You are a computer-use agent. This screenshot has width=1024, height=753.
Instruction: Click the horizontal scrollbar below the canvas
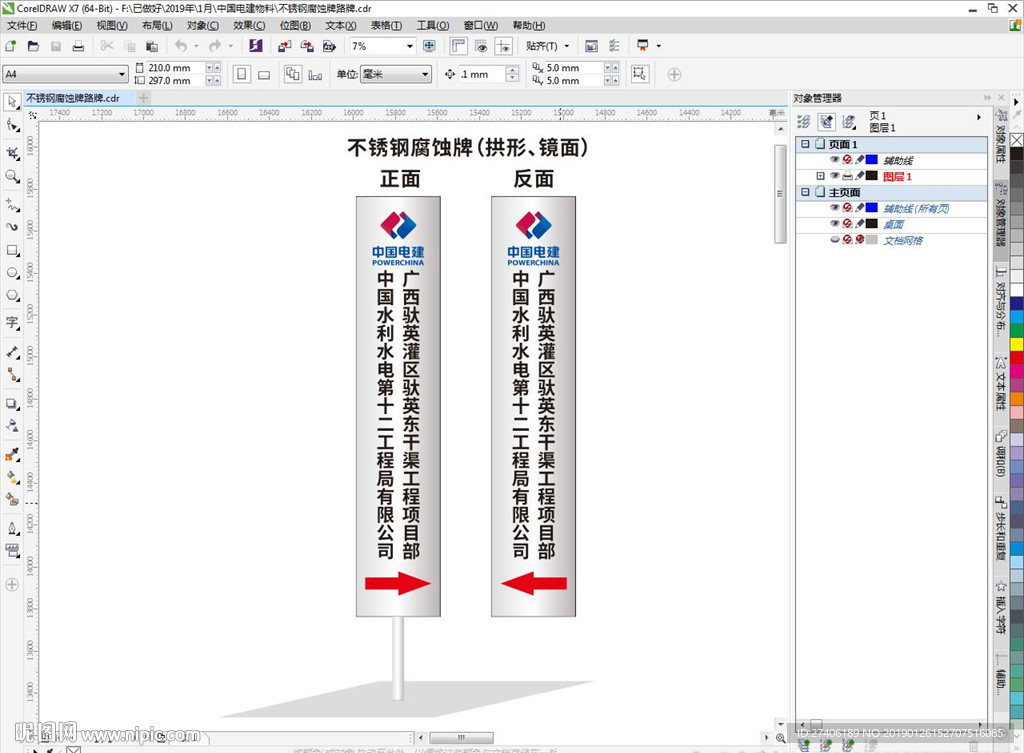coord(460,737)
